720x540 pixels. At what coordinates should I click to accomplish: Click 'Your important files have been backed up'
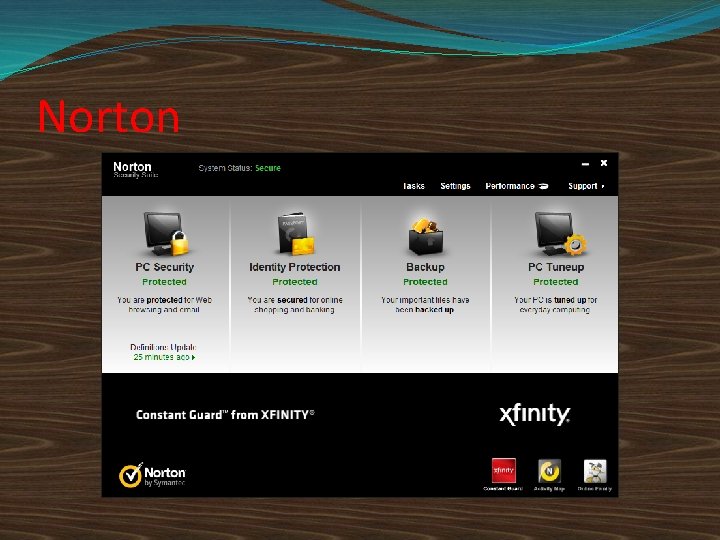[425, 305]
